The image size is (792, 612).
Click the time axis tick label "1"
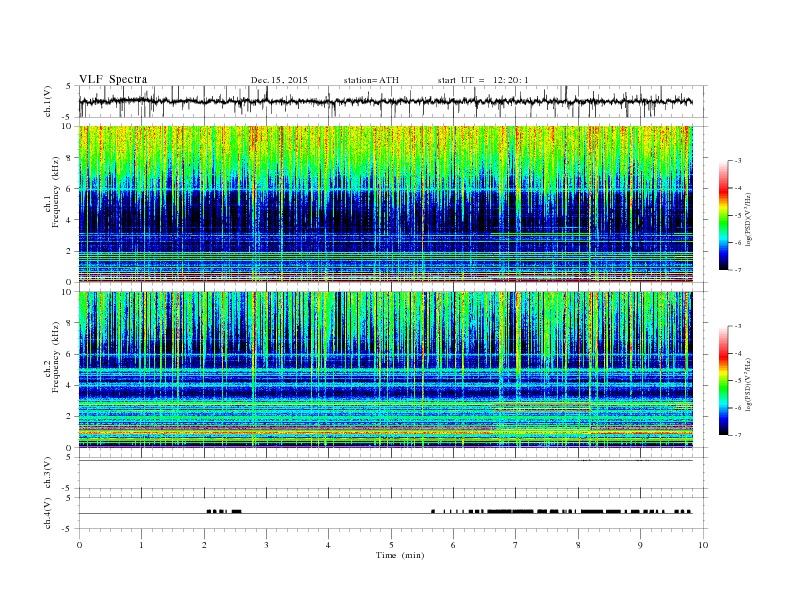tap(141, 545)
